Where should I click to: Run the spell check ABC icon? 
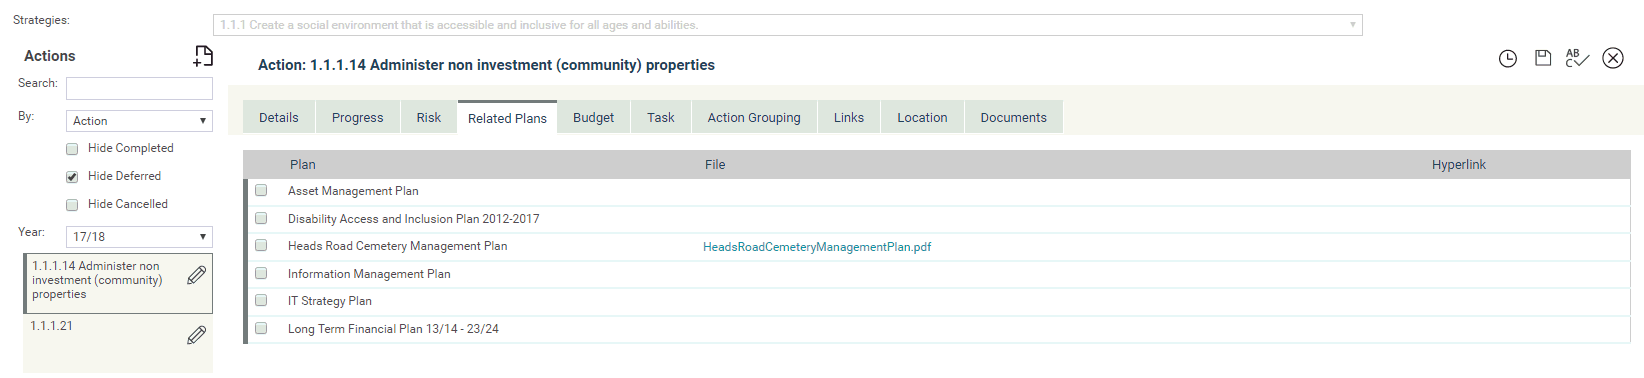coord(1577,58)
